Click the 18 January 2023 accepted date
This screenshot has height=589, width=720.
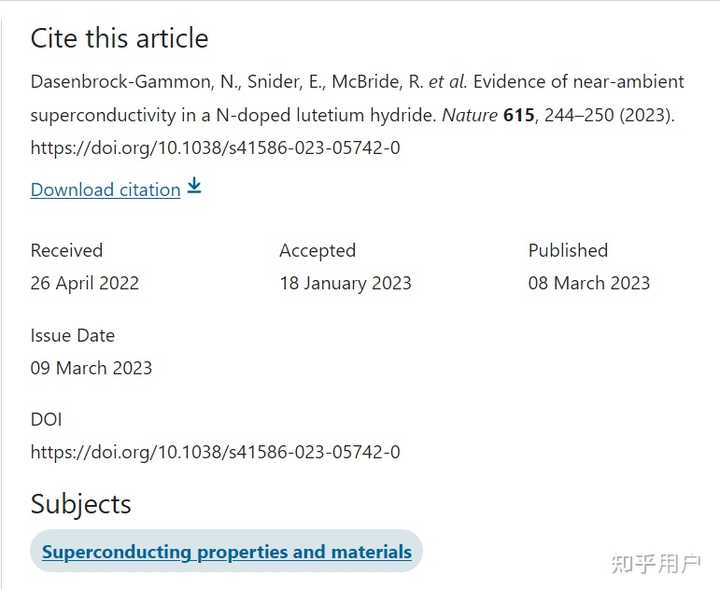(345, 283)
